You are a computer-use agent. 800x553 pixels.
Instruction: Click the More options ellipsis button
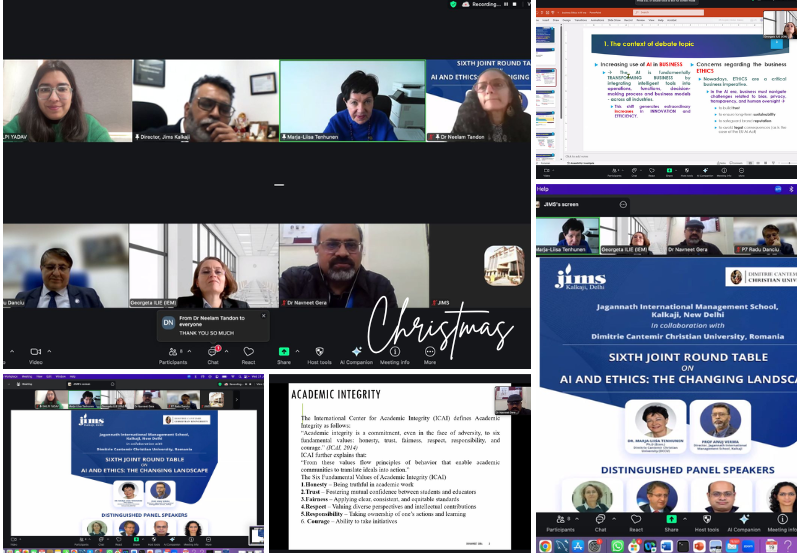coord(430,352)
